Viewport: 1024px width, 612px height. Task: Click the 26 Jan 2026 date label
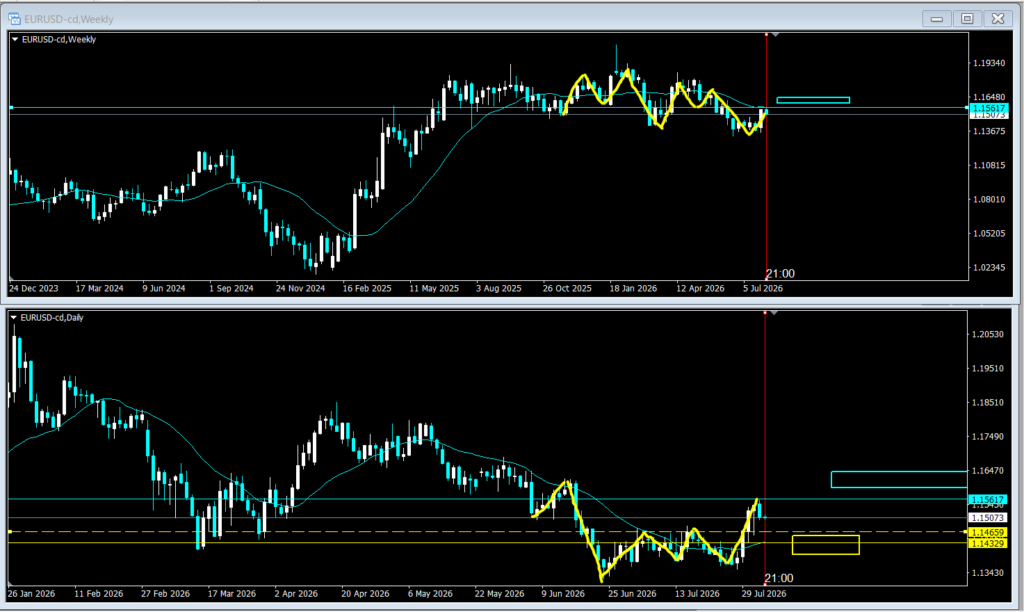click(31, 594)
